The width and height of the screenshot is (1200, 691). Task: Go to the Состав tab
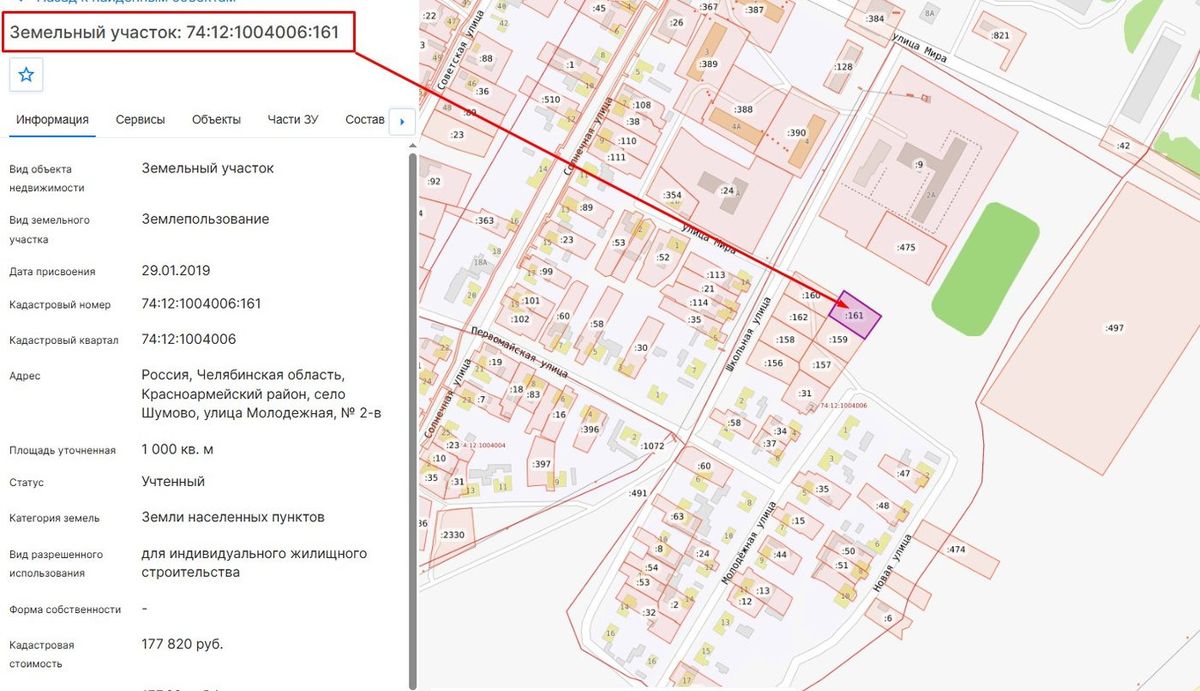pyautogui.click(x=365, y=119)
